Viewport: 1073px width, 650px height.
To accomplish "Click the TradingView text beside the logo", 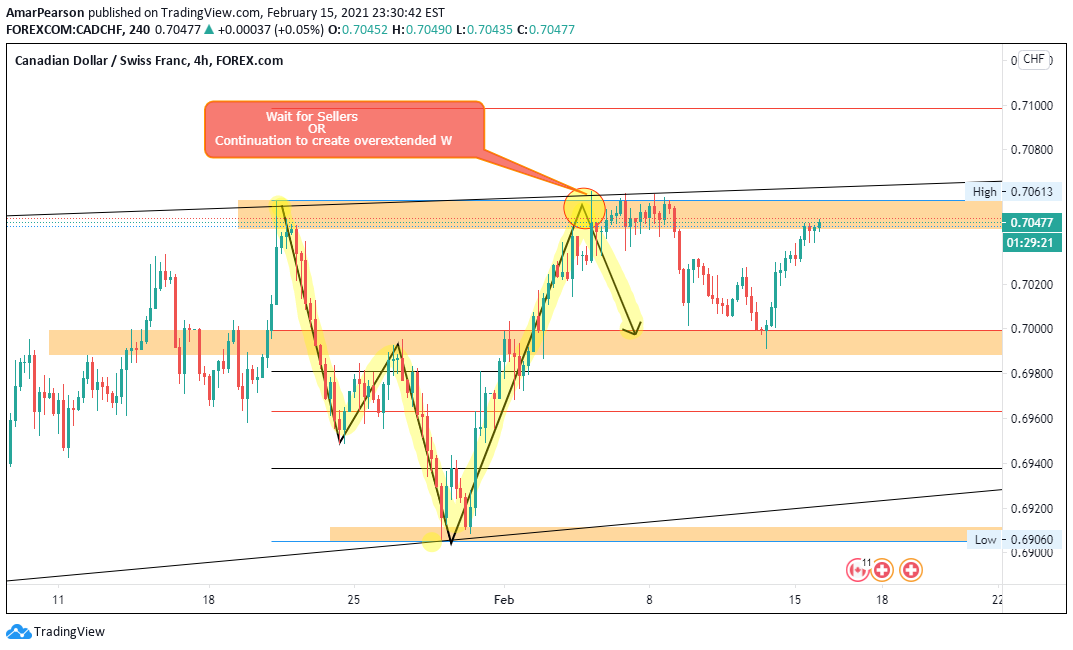I will click(69, 632).
